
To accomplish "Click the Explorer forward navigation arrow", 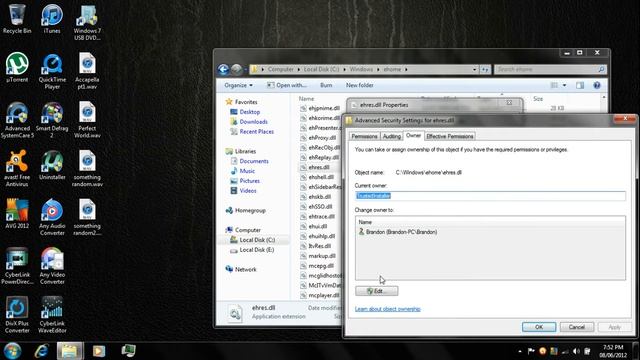I will [236, 69].
